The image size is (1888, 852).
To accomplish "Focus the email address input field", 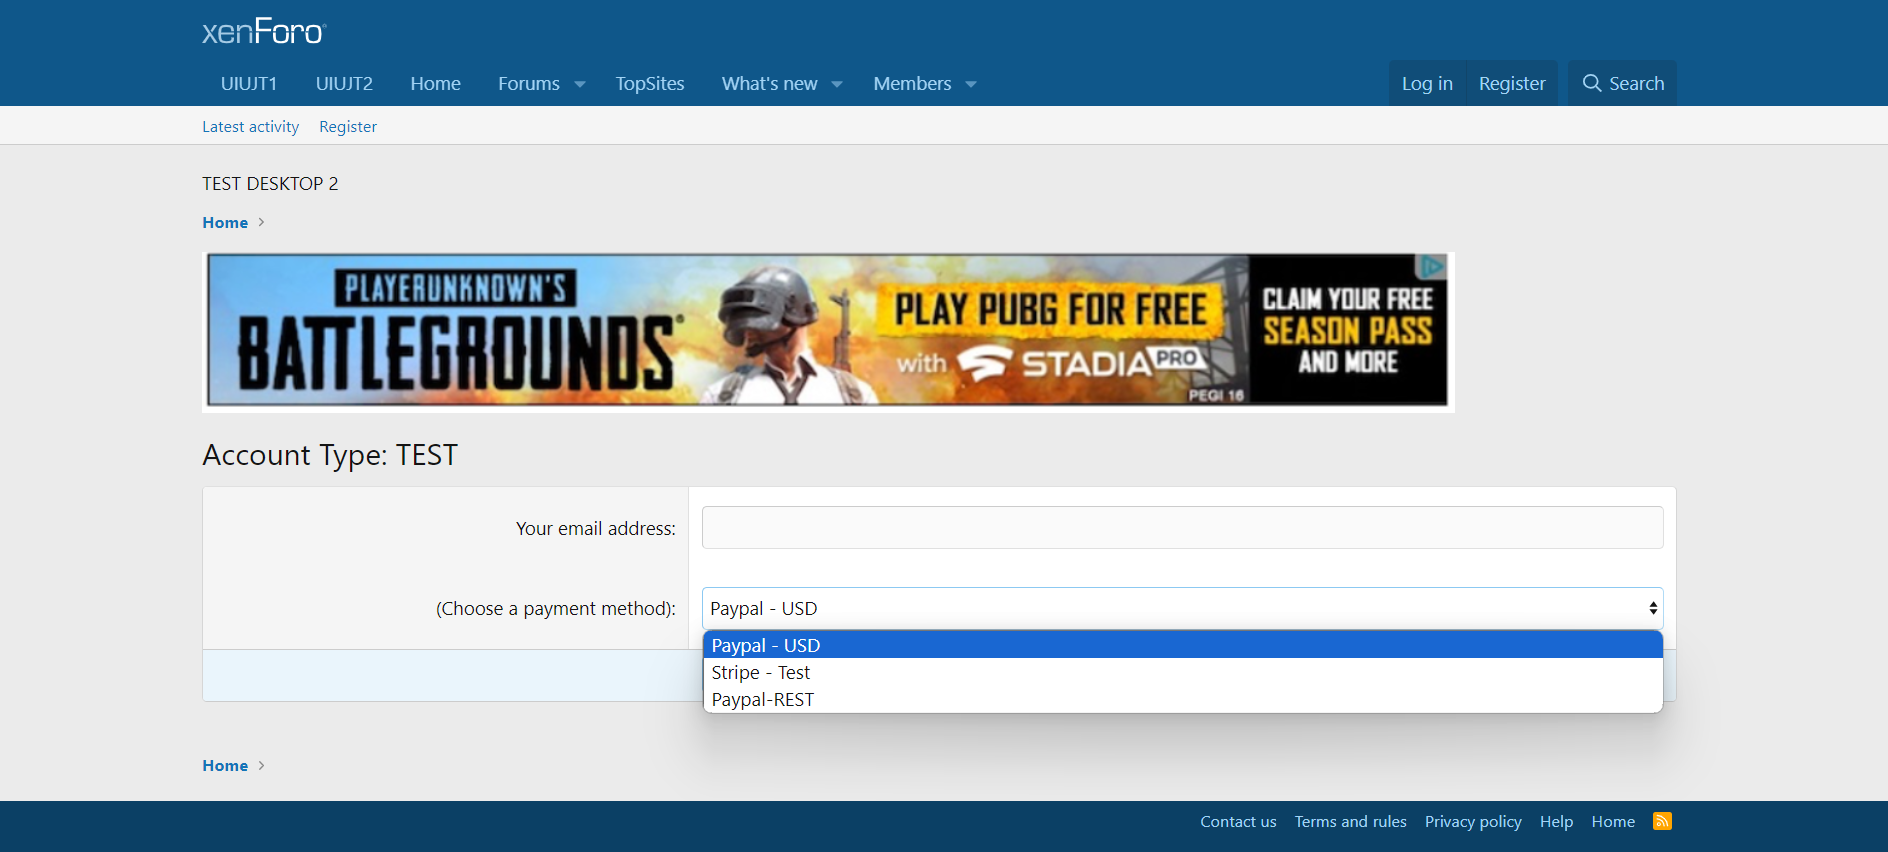I will (1182, 528).
